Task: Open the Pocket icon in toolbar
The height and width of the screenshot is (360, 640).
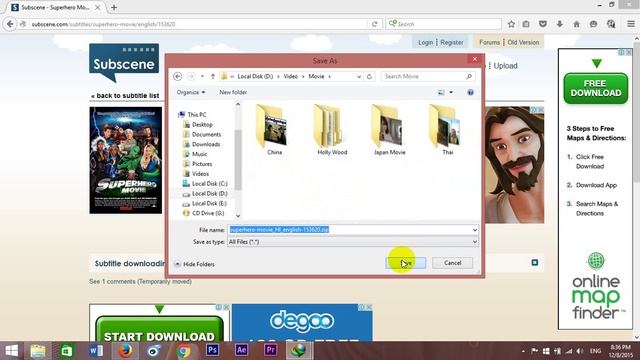Action: click(x=543, y=24)
